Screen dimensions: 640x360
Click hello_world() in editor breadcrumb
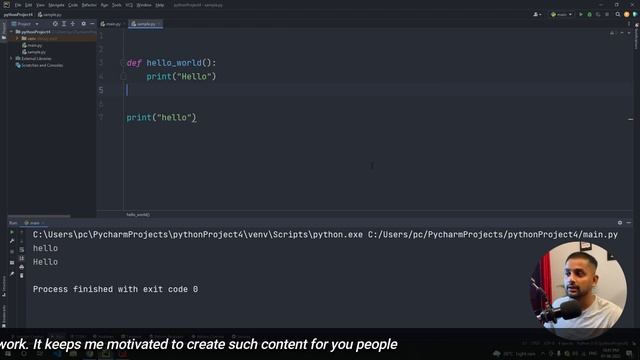point(138,215)
